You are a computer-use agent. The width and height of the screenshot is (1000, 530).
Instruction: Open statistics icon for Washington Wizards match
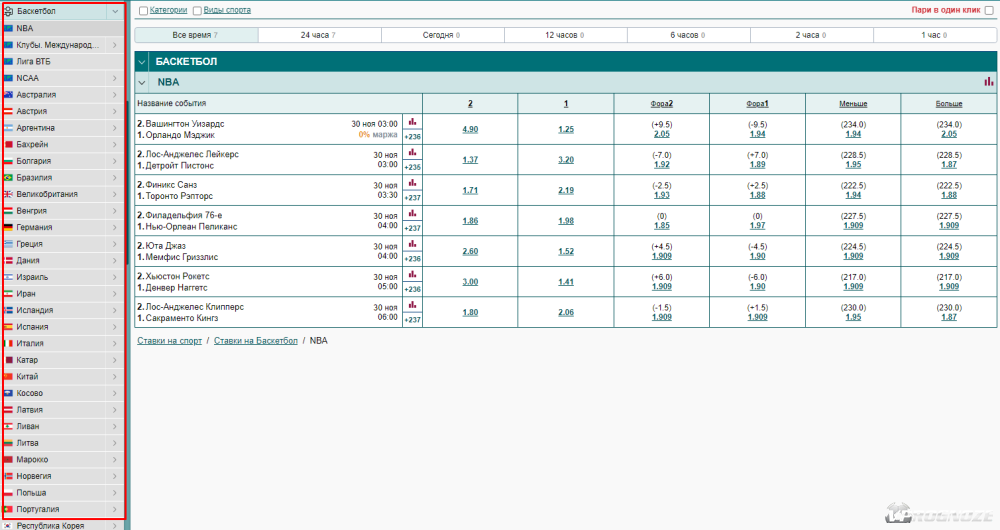pyautogui.click(x=412, y=122)
